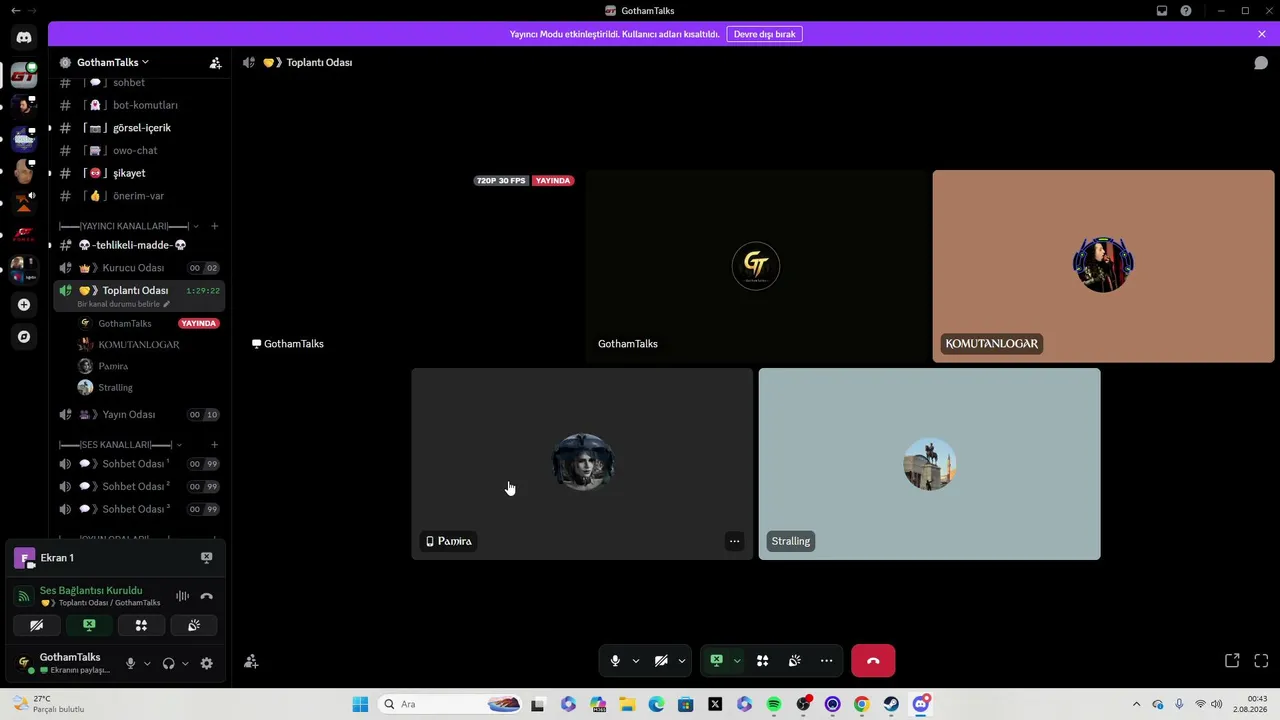
Task: Click the Ara taskbar search box
Action: pos(452,704)
